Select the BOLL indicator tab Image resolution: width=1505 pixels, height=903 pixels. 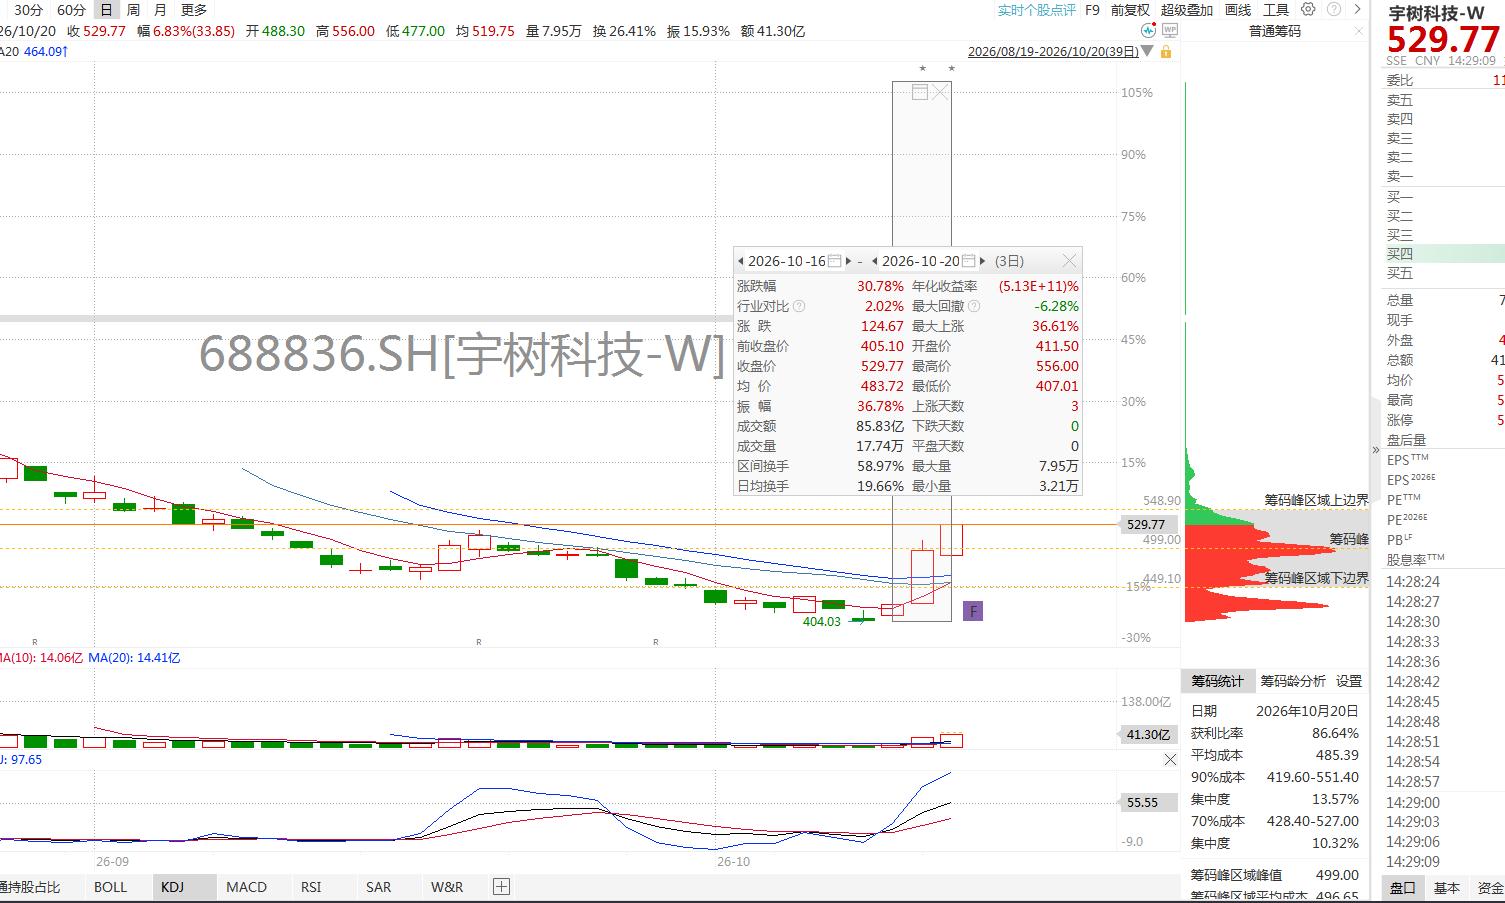[110, 886]
